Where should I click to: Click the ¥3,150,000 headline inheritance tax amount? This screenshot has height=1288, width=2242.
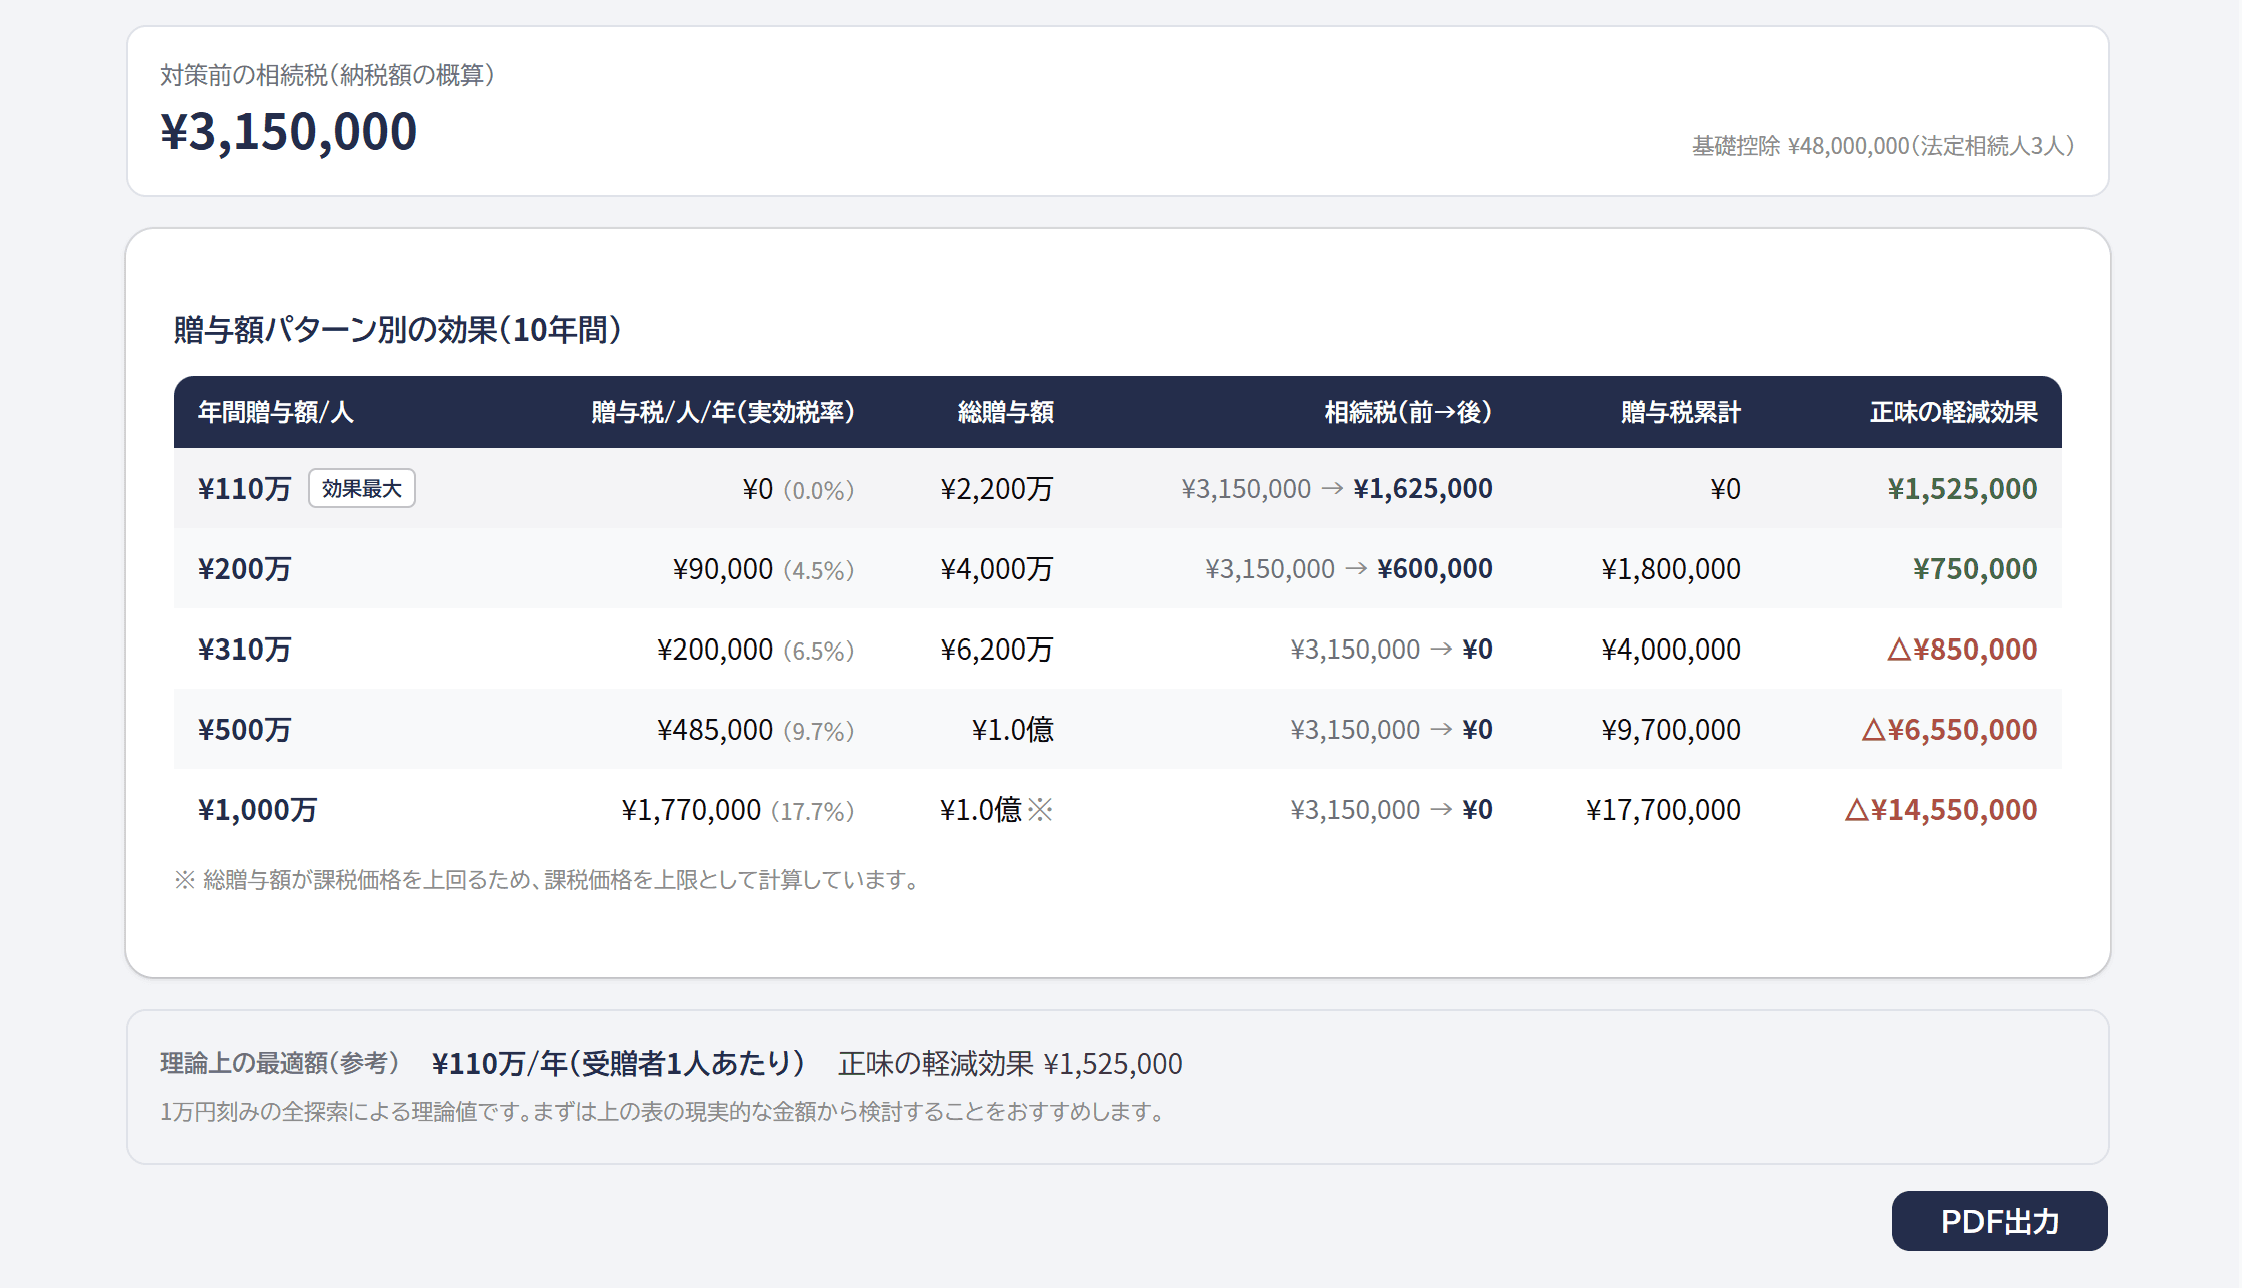tap(288, 131)
